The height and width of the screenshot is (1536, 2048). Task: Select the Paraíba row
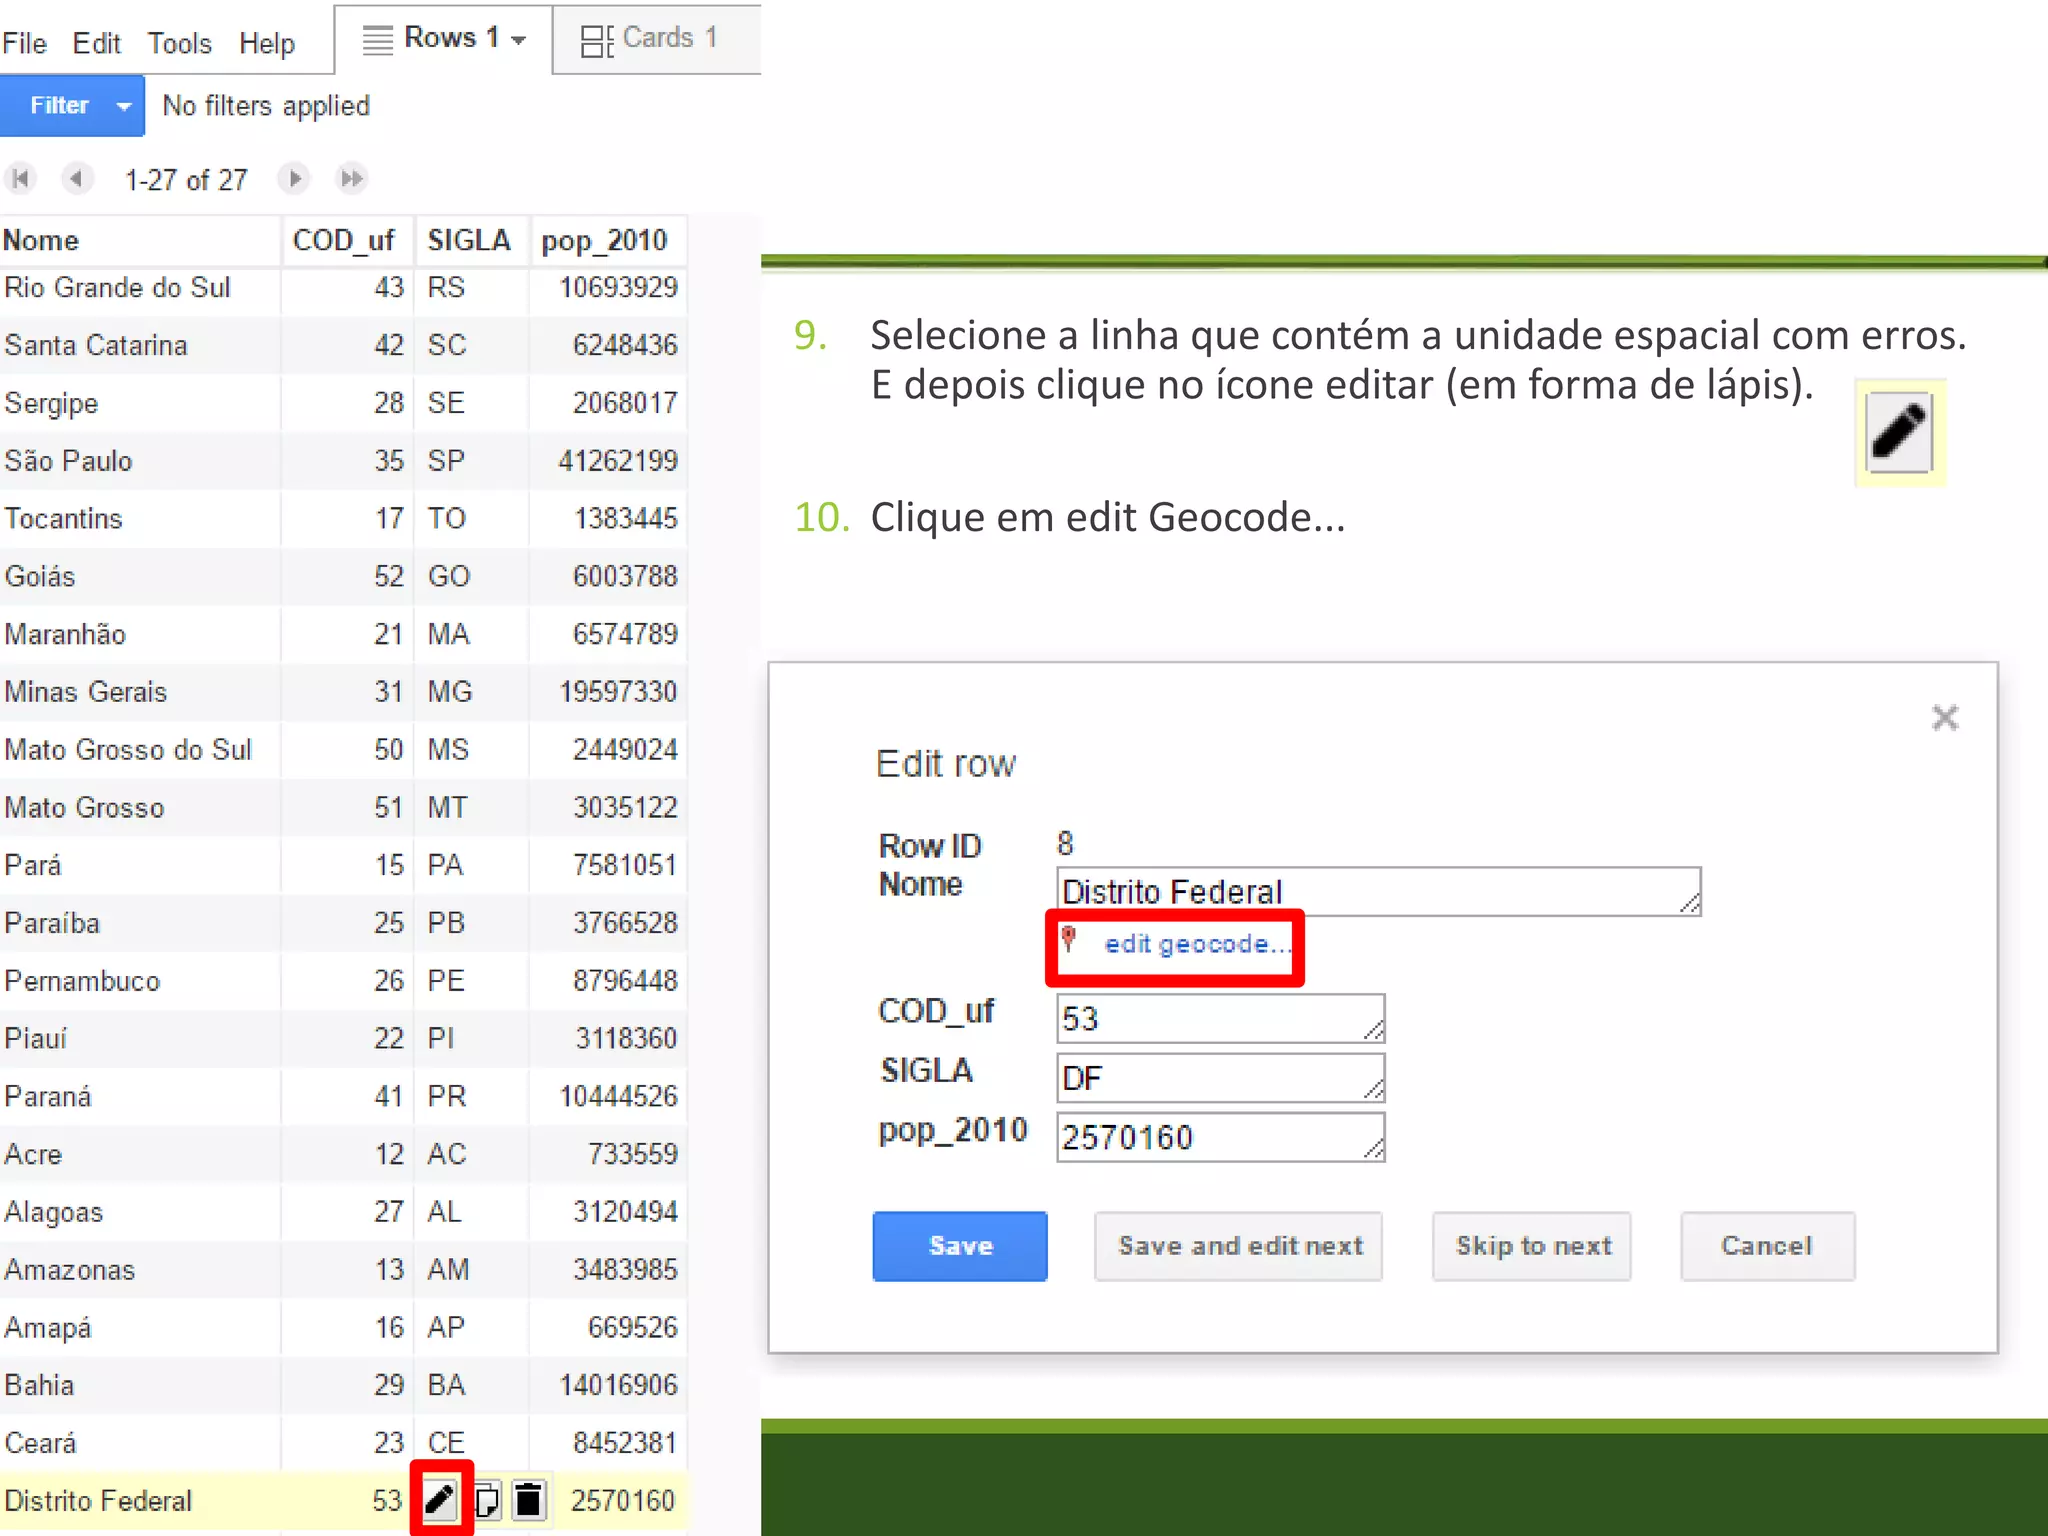[343, 923]
